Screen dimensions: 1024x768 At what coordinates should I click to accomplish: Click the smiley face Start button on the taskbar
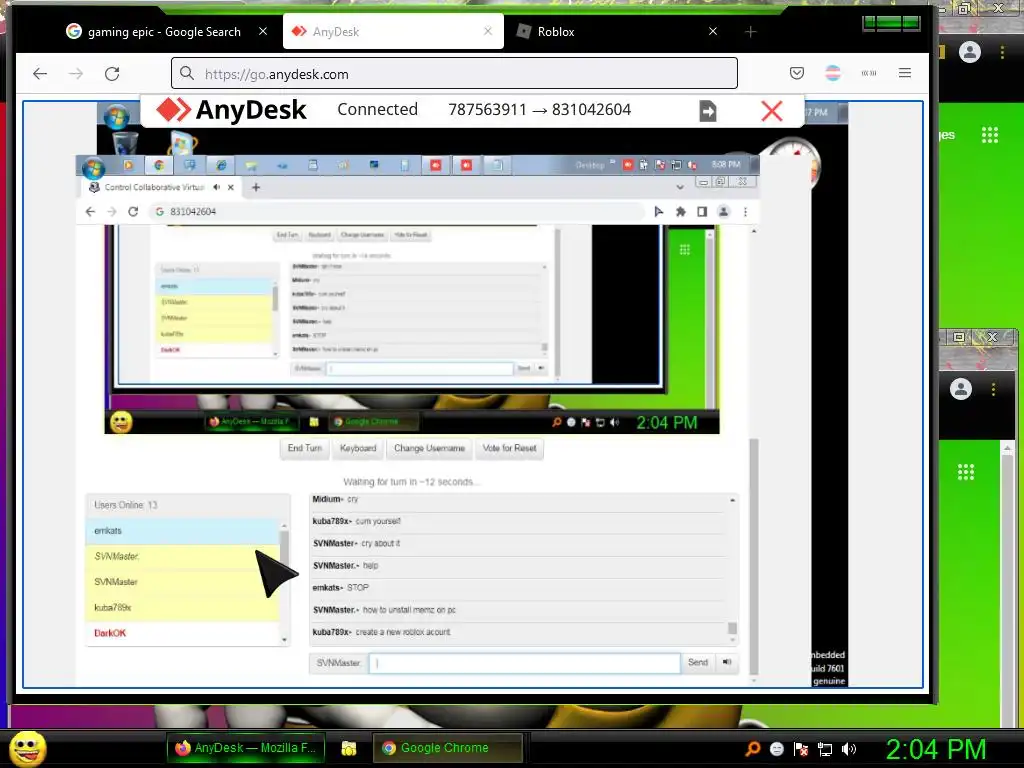27,748
